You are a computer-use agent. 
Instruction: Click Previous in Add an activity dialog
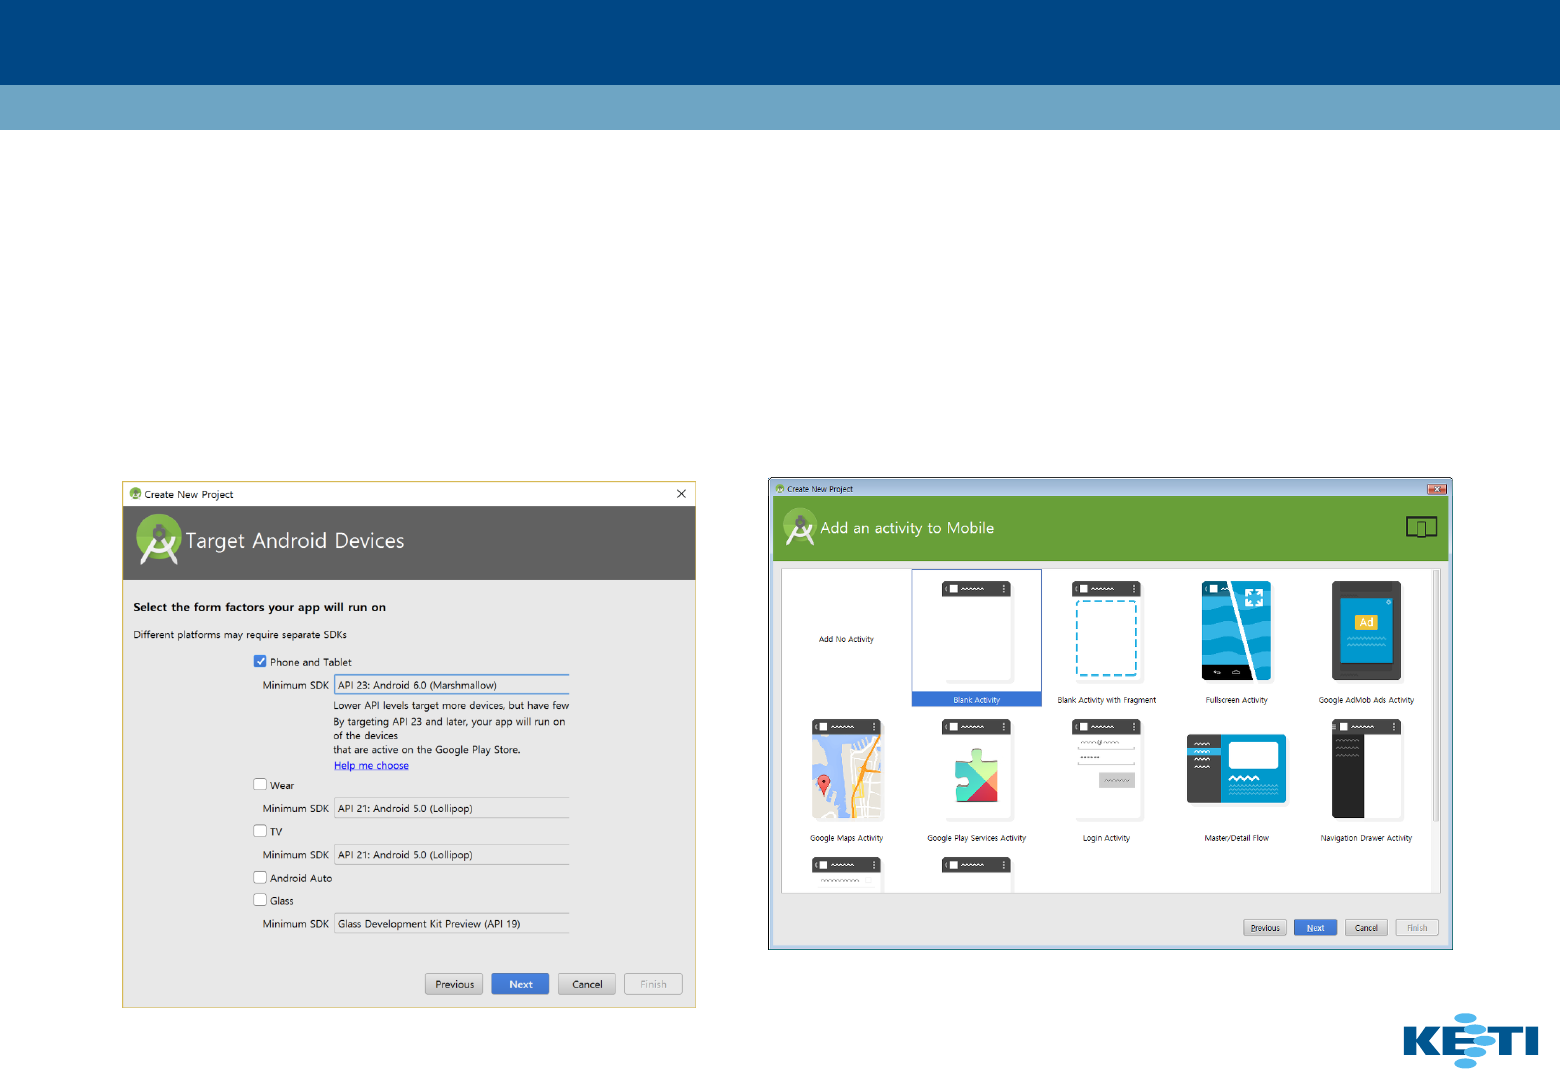point(1265,928)
